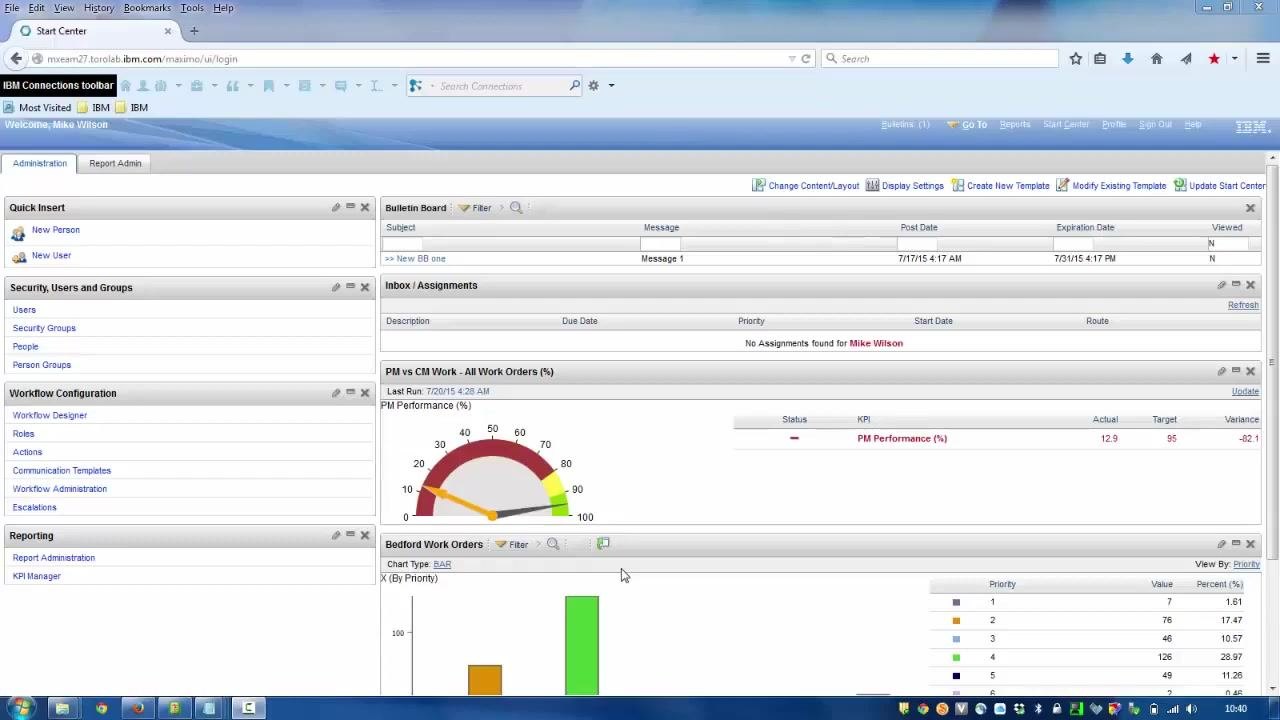1280x720 pixels.
Task: Click Create New Template
Action: point(1001,185)
